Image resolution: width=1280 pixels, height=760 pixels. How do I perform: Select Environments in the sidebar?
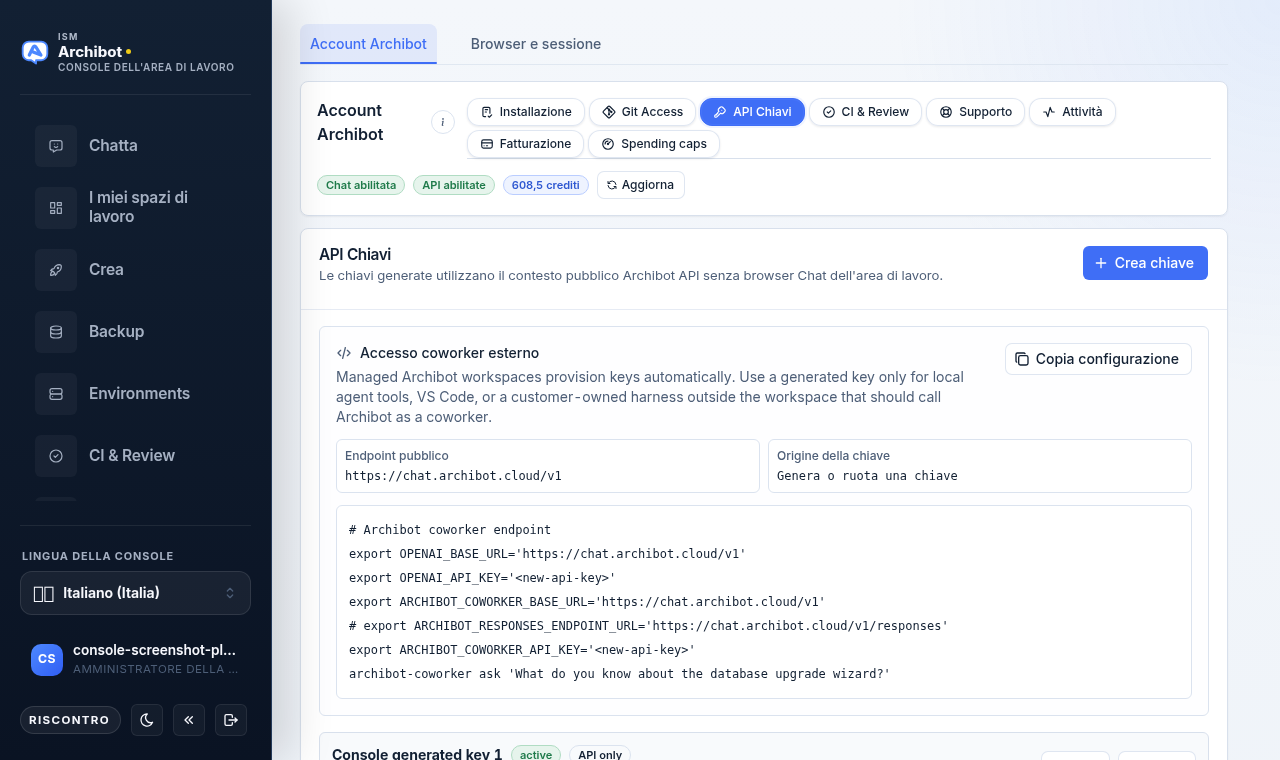[x=139, y=393]
